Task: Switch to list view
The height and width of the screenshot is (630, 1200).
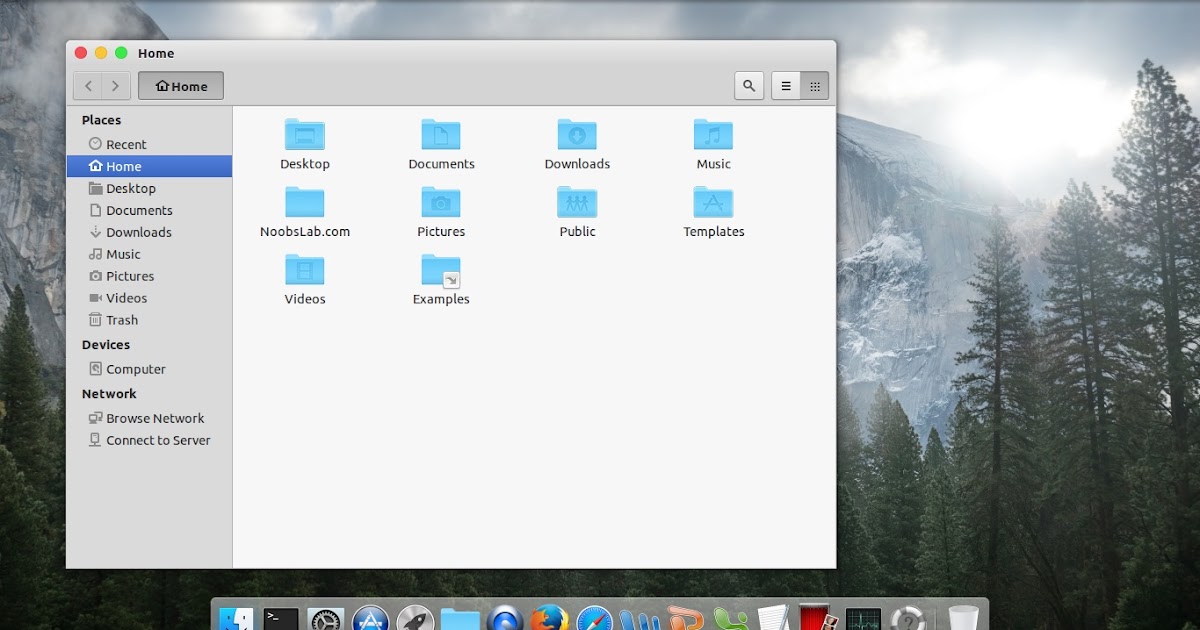Action: 786,86
